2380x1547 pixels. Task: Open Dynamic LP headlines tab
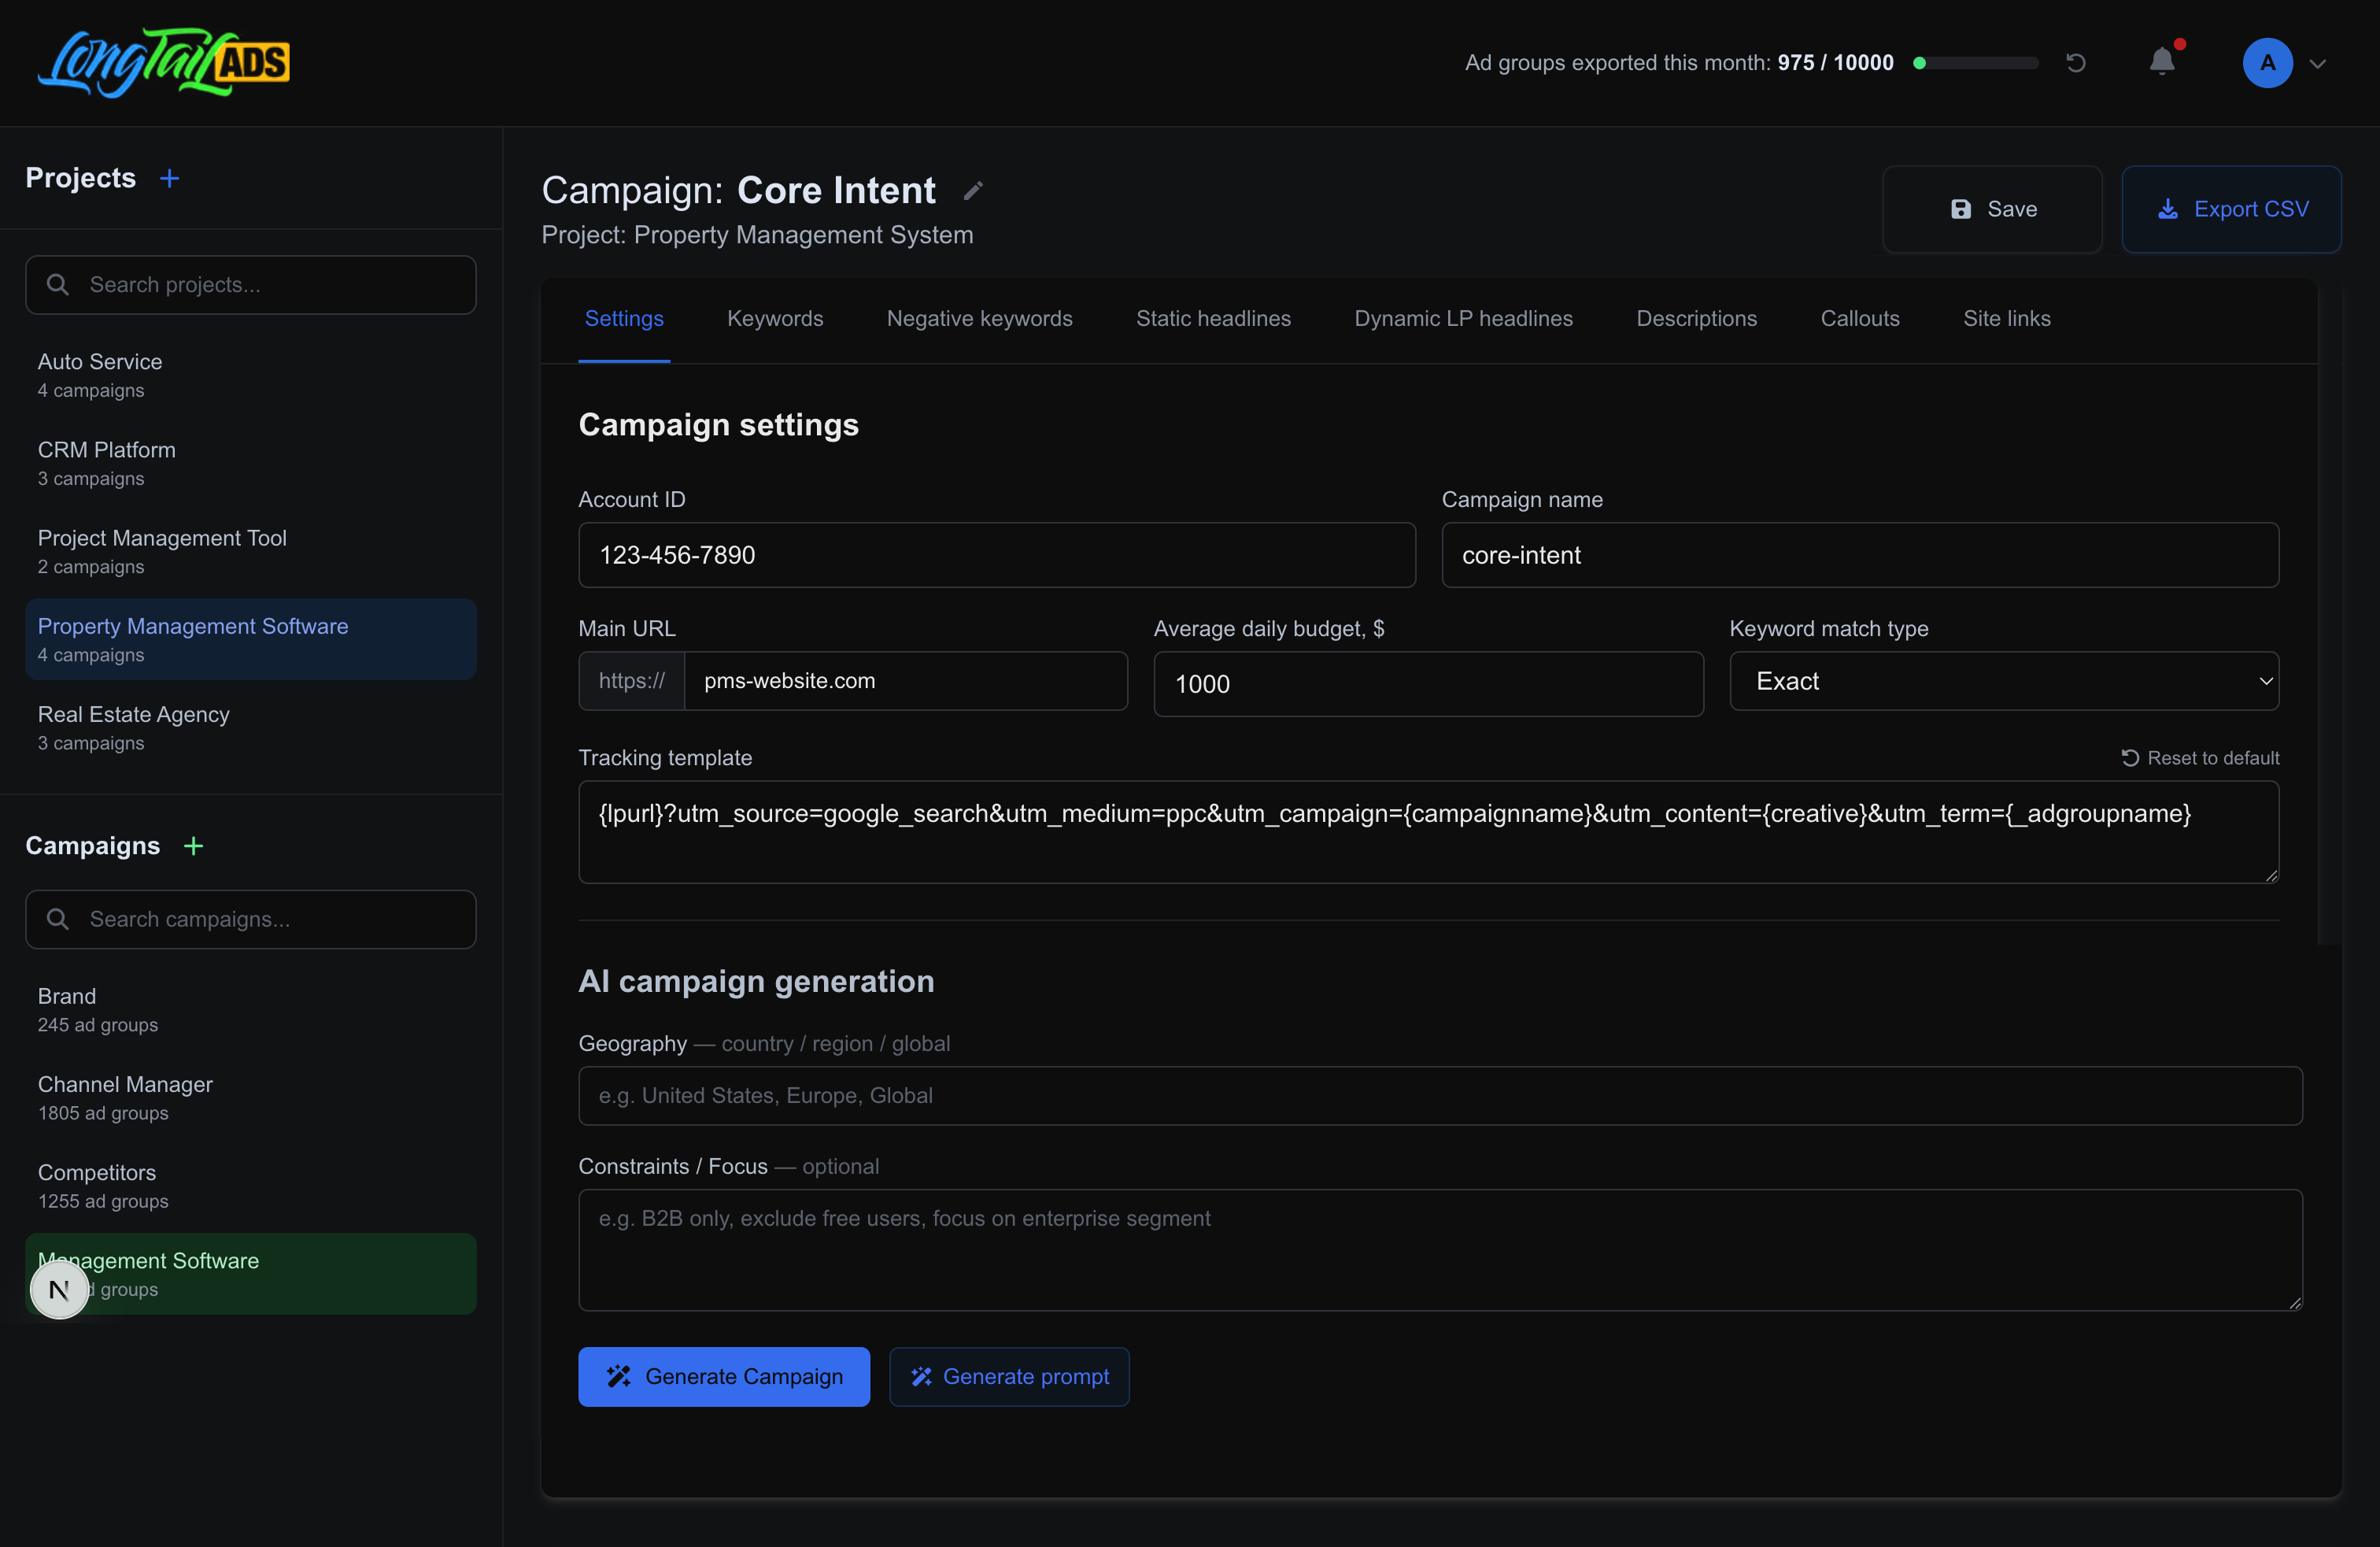click(x=1463, y=318)
